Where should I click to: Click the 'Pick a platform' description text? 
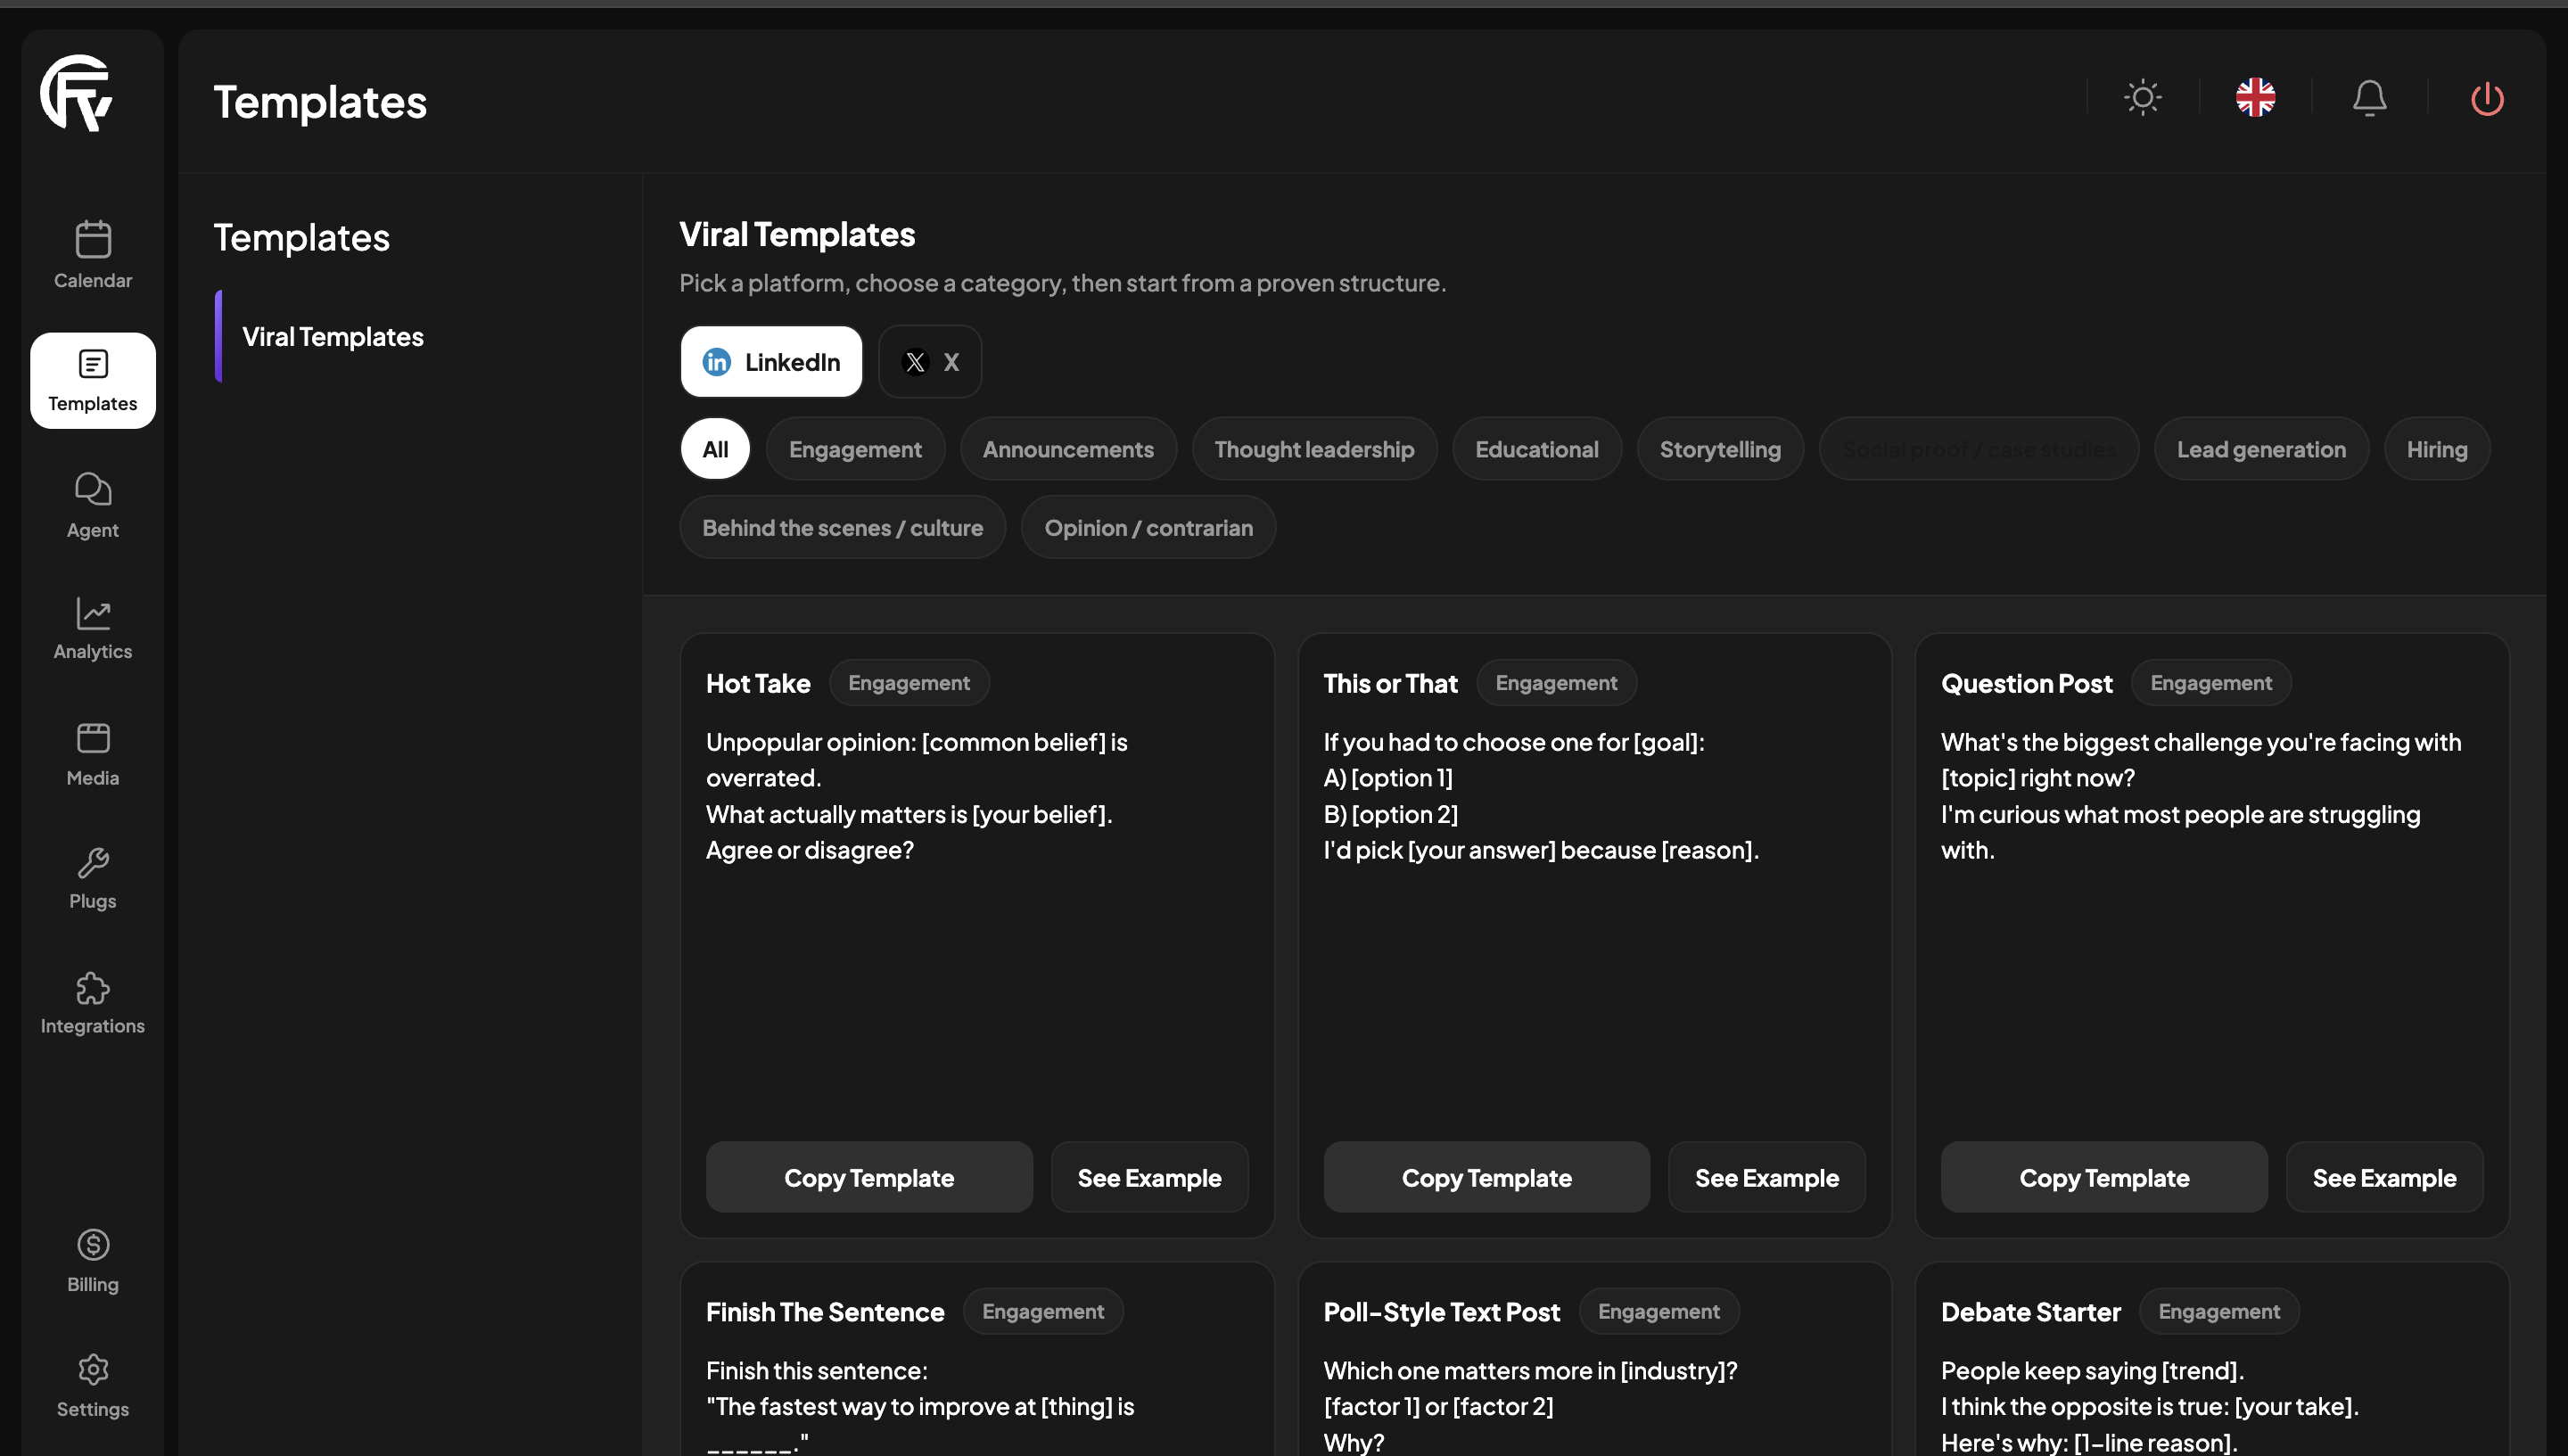(x=1062, y=283)
